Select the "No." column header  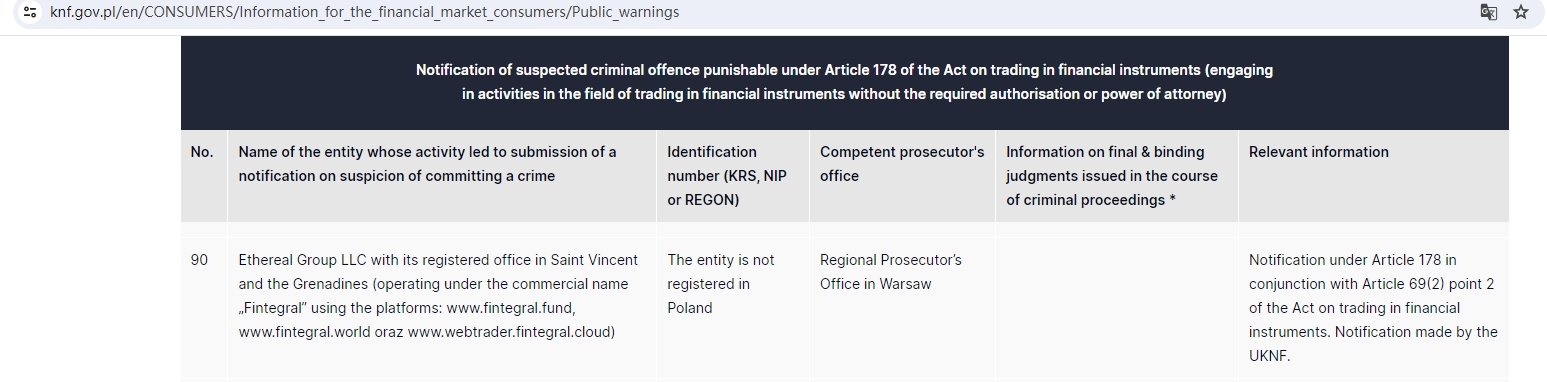pyautogui.click(x=202, y=152)
